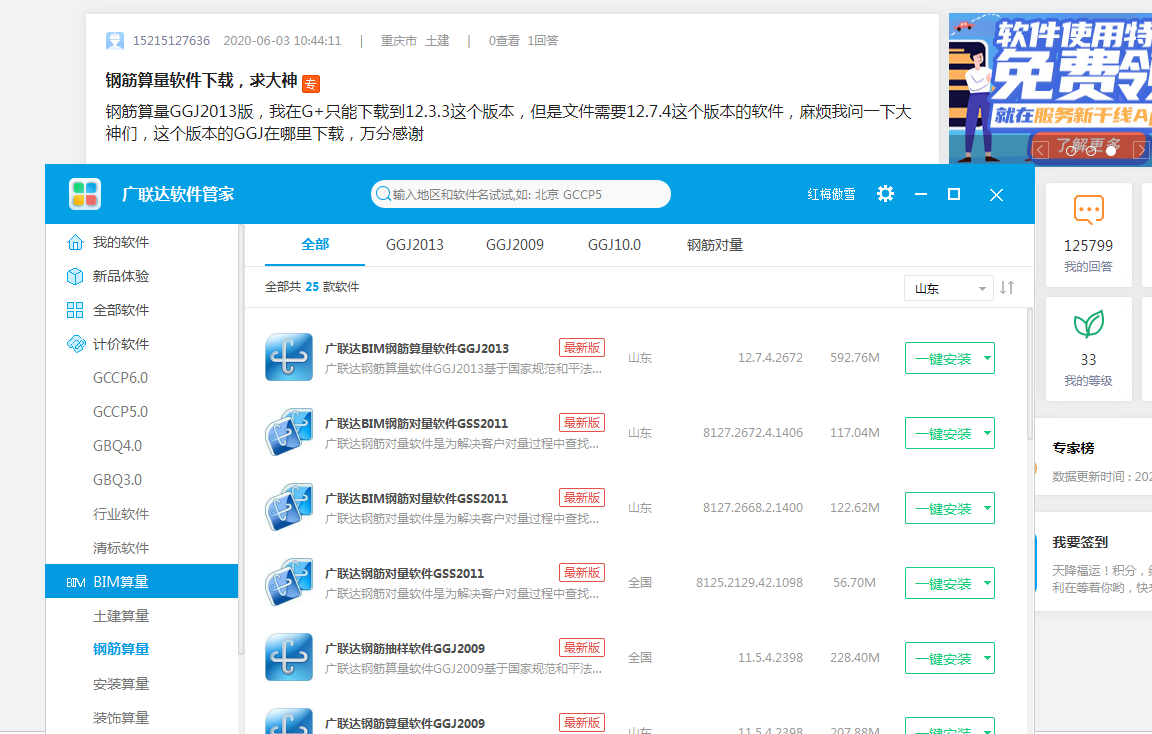Open GBQ4.0 in sidebar
Viewport: 1152px width, 734px height.
click(118, 445)
